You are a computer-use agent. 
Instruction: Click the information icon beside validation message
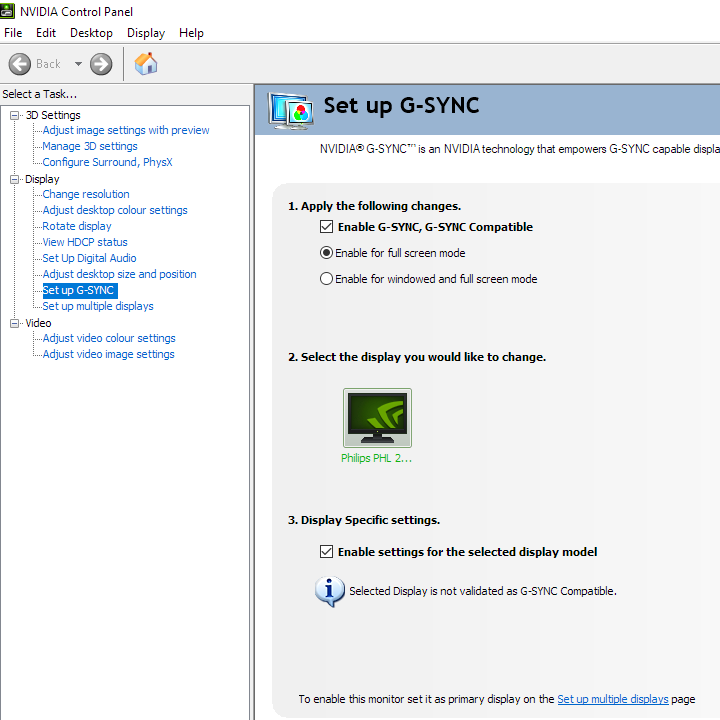pos(329,591)
